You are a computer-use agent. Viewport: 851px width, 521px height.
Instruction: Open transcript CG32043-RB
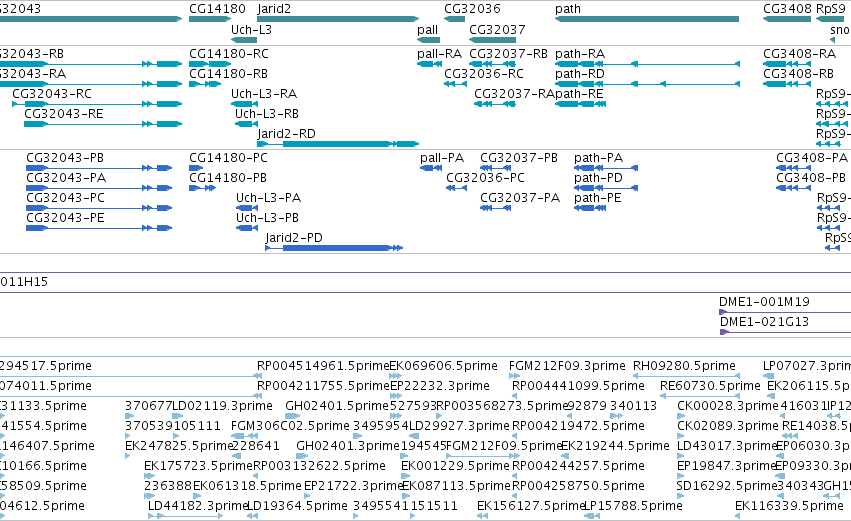(x=31, y=54)
